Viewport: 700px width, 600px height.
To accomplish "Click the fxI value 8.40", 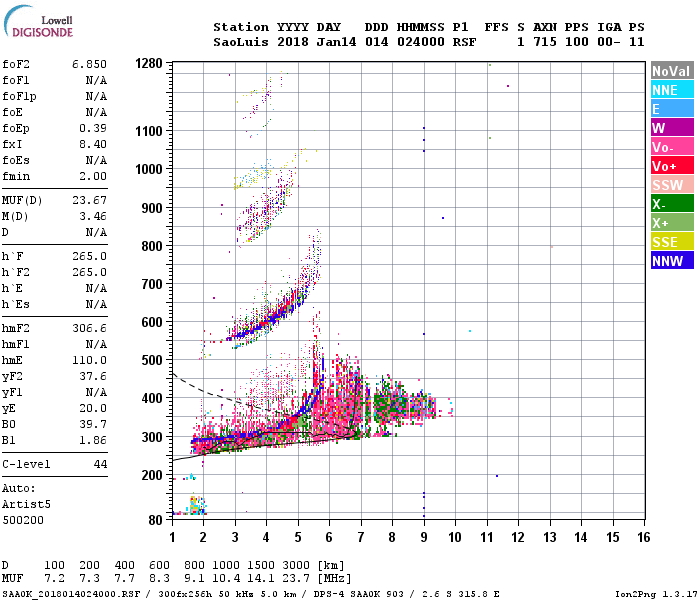I will pyautogui.click(x=93, y=144).
